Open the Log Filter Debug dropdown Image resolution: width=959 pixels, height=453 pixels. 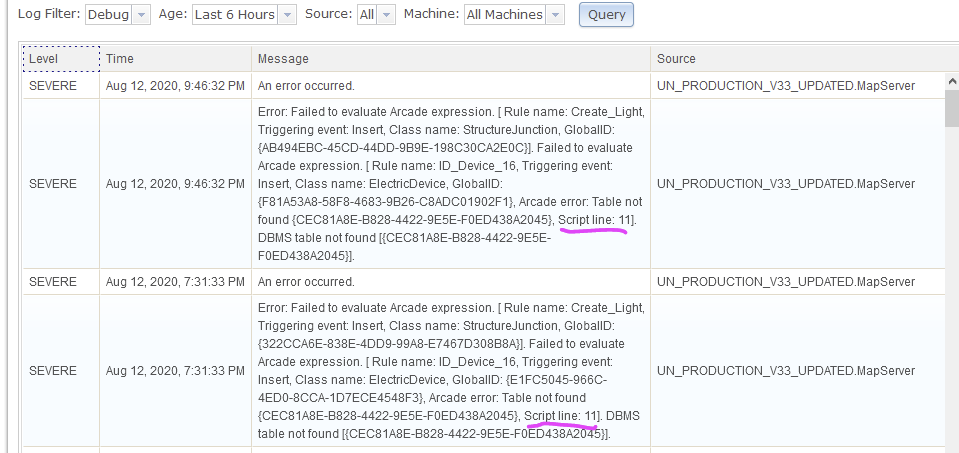coord(117,15)
